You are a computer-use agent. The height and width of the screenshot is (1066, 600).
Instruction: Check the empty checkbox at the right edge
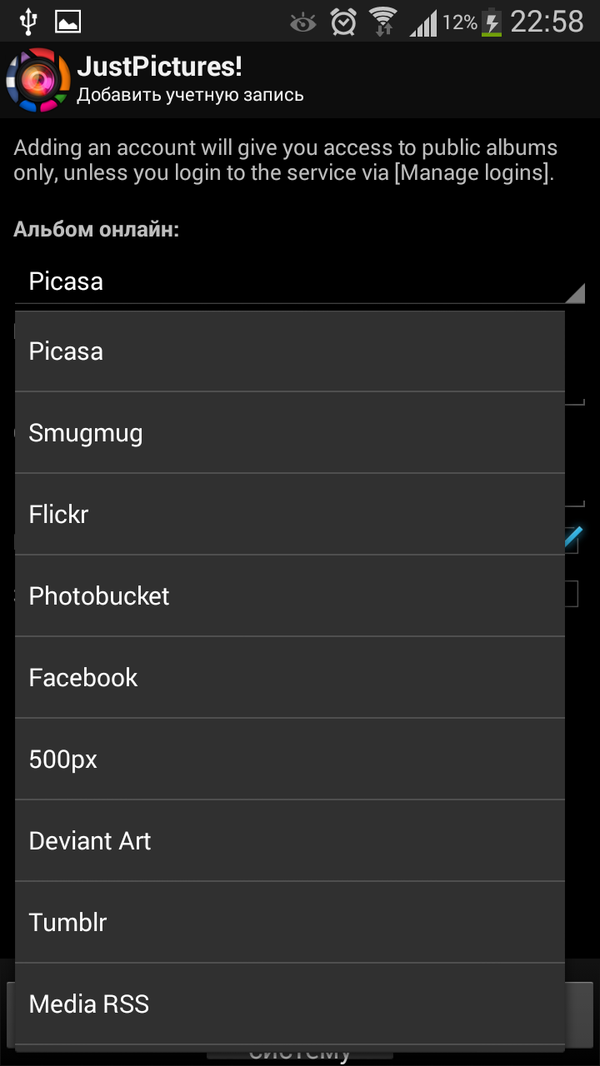[x=571, y=593]
